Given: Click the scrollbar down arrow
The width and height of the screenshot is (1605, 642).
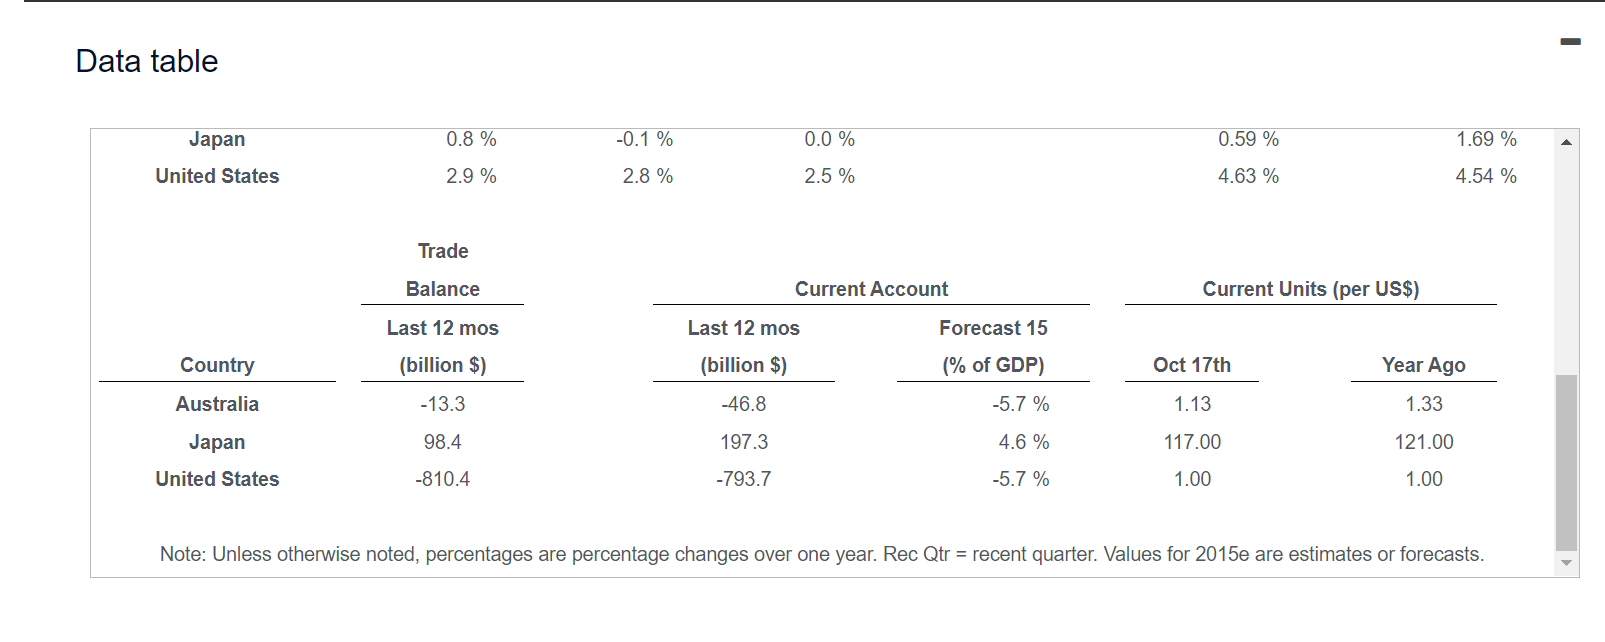Looking at the screenshot, I should [x=1565, y=561].
